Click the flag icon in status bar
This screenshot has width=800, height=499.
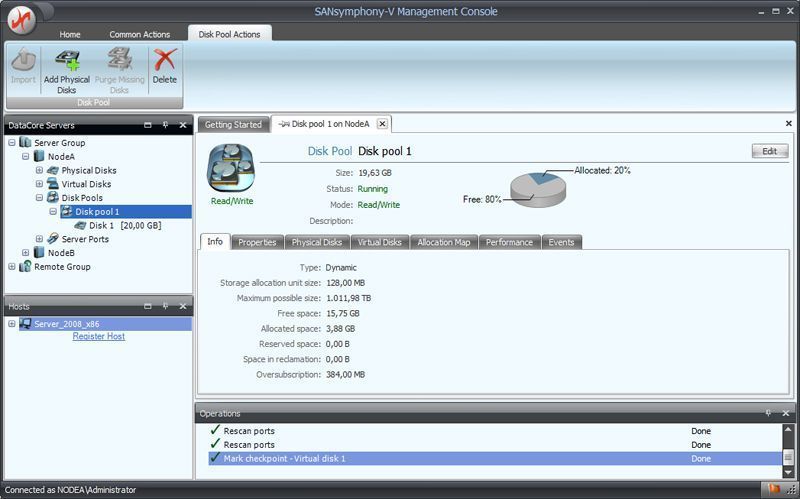[x=774, y=489]
